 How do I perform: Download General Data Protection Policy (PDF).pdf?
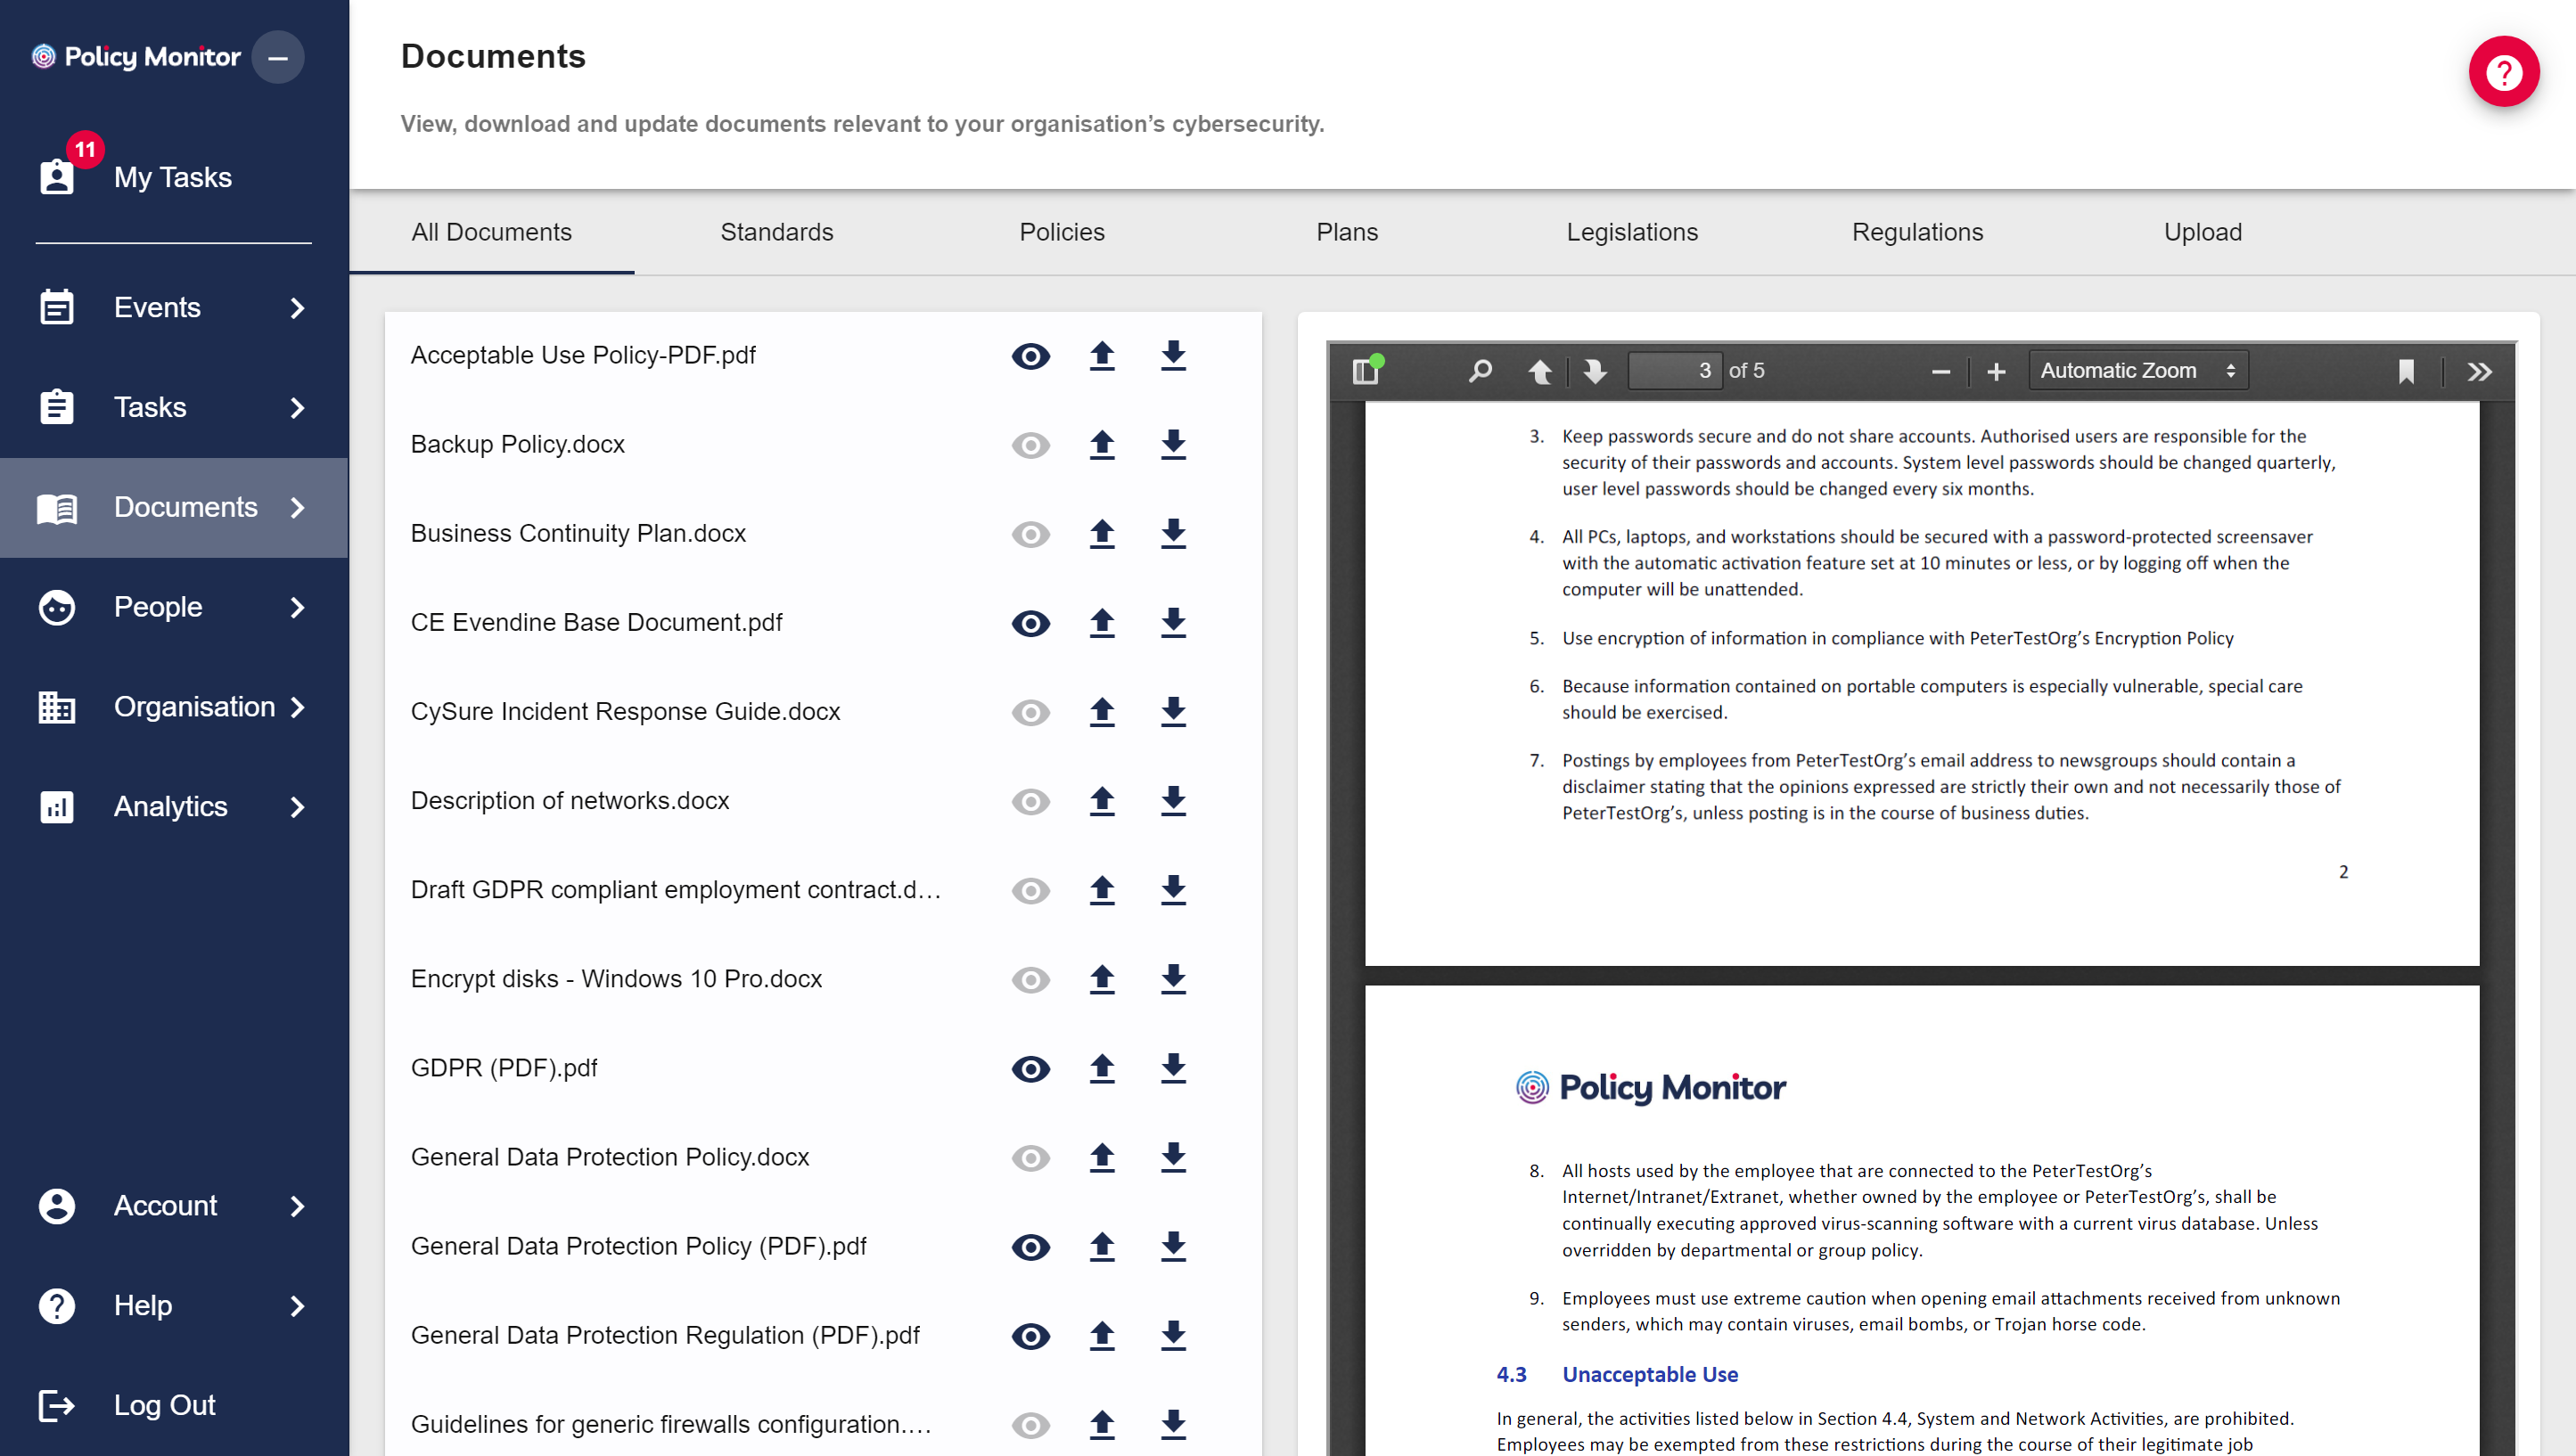tap(1173, 1245)
